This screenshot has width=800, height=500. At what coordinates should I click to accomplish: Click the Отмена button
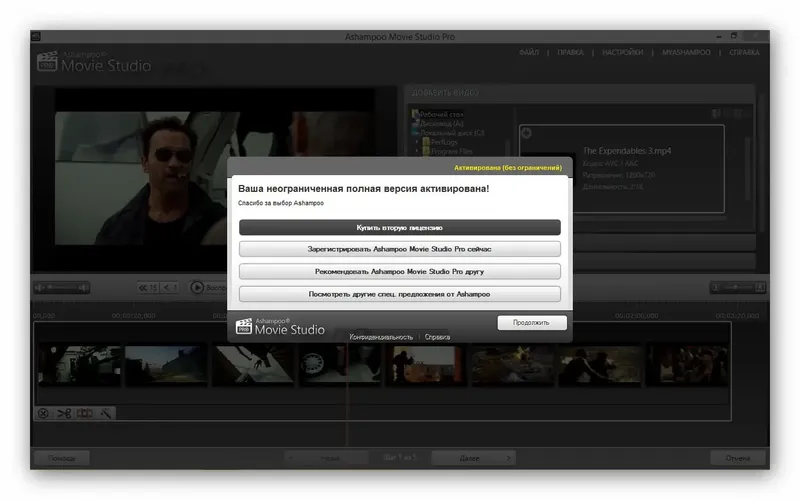coord(738,458)
